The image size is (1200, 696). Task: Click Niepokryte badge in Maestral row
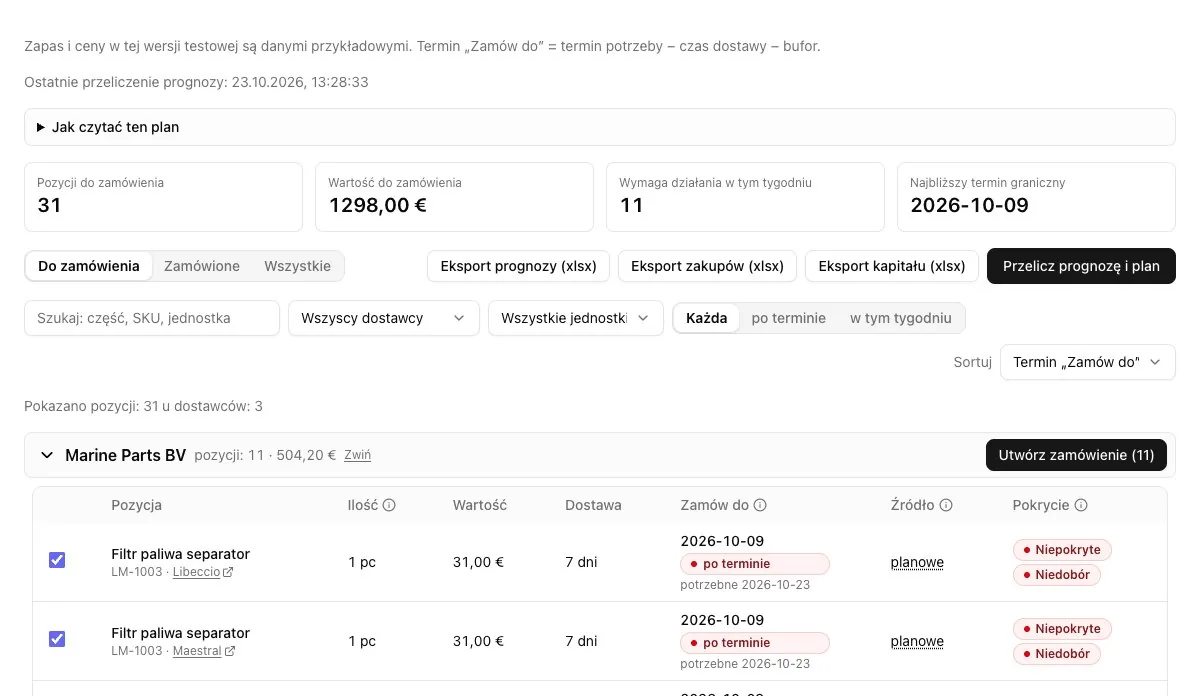(1062, 629)
